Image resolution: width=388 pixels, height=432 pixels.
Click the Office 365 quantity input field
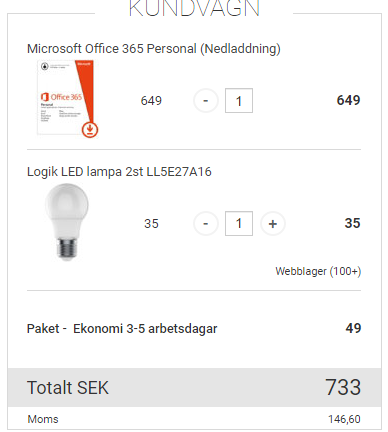pyautogui.click(x=239, y=101)
